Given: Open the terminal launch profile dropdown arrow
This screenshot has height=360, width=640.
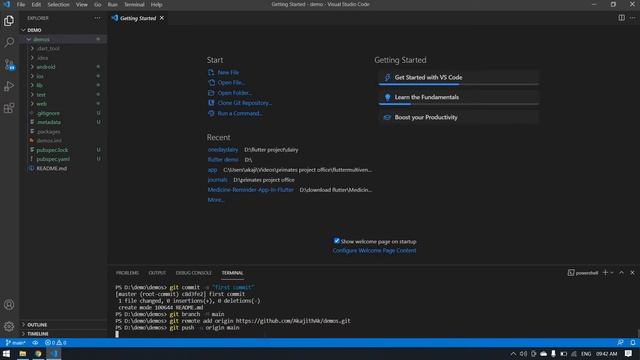Looking at the screenshot, I should coord(612,273).
